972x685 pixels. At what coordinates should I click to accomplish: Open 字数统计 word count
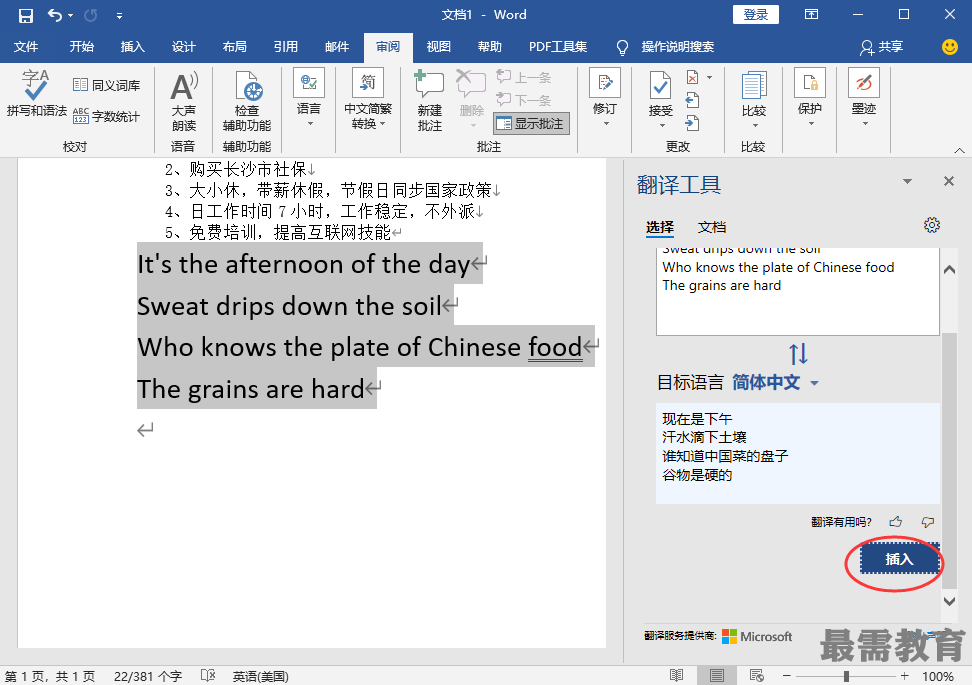coord(106,116)
